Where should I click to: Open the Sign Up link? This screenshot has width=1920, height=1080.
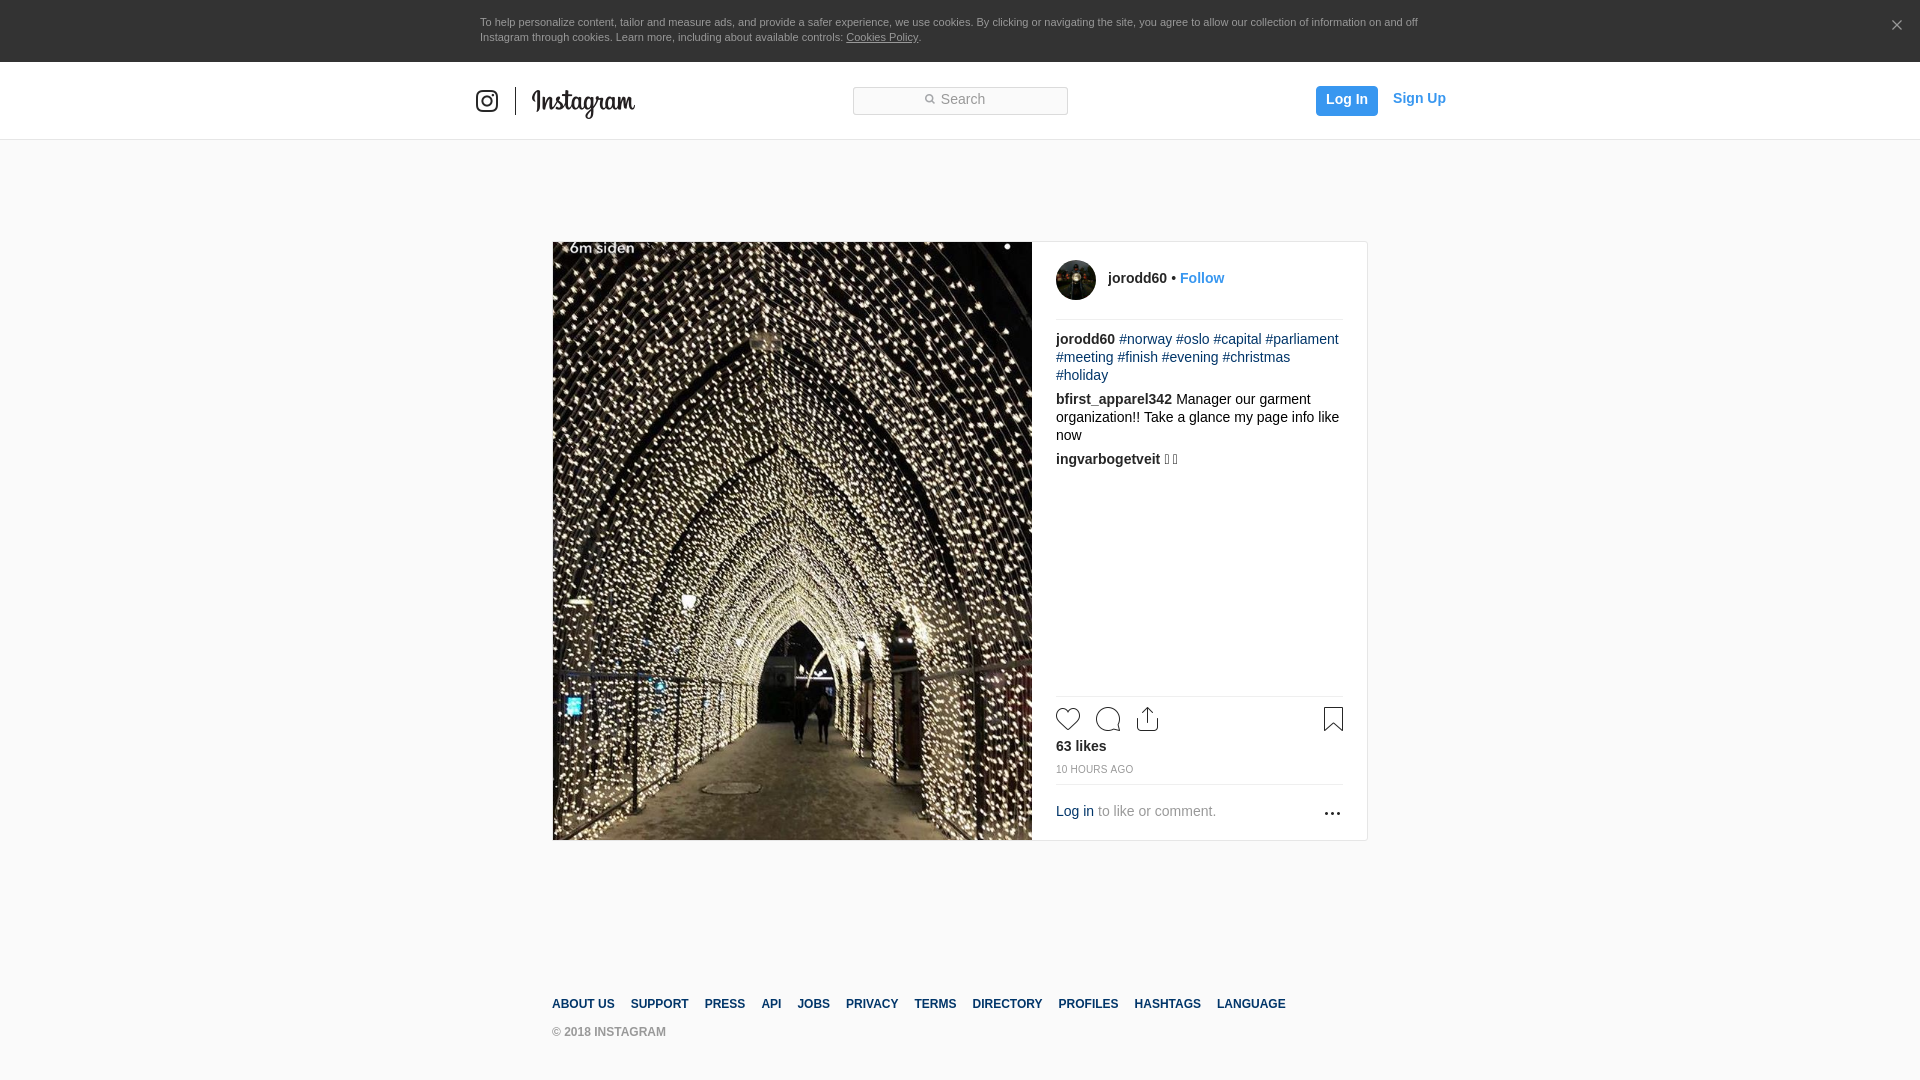[1419, 98]
